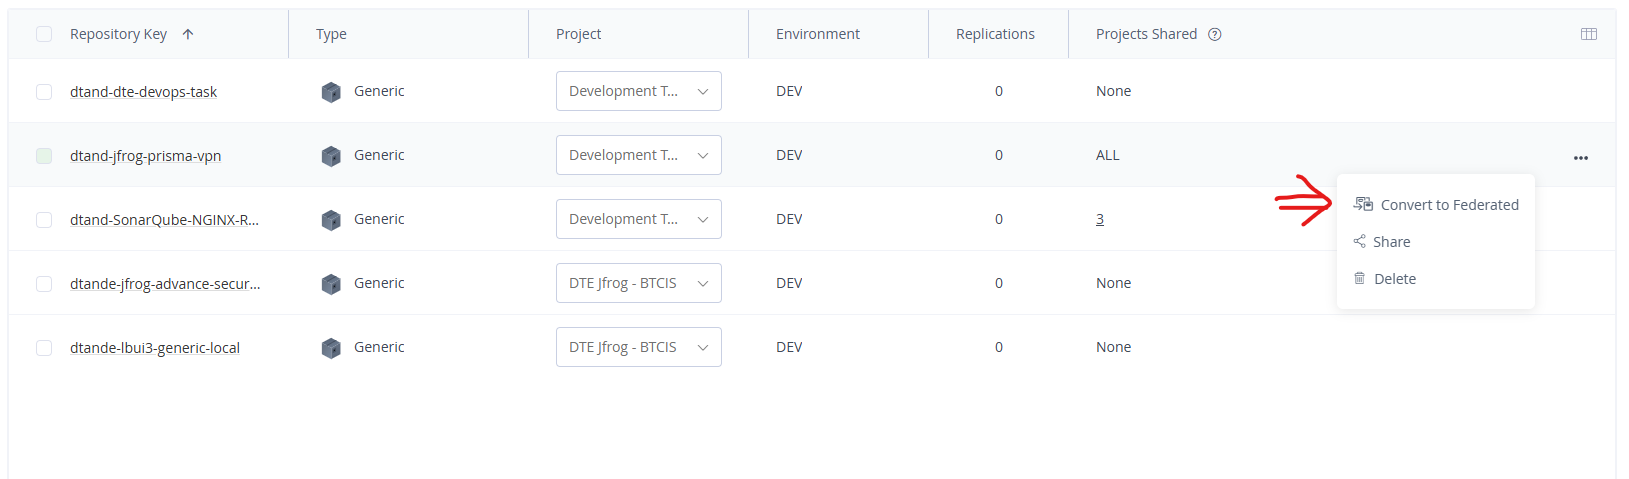This screenshot has height=479, width=1629.
Task: Click the Replications column header
Action: coord(995,34)
